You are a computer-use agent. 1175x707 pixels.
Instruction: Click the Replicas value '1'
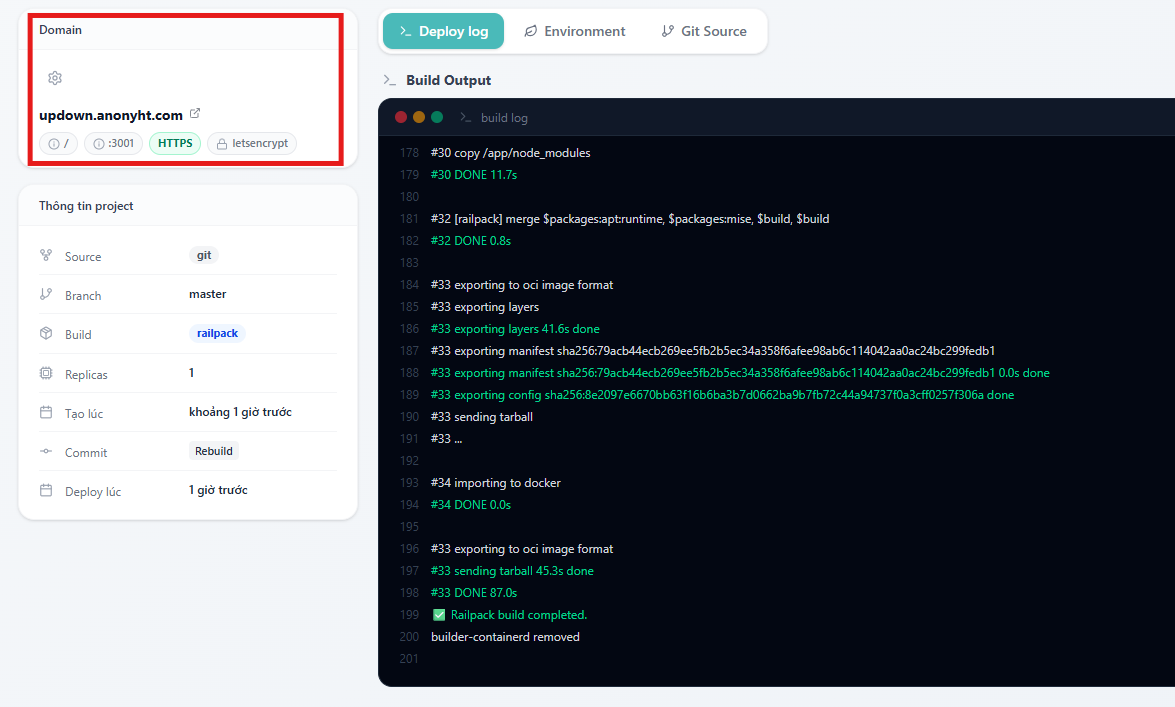192,373
